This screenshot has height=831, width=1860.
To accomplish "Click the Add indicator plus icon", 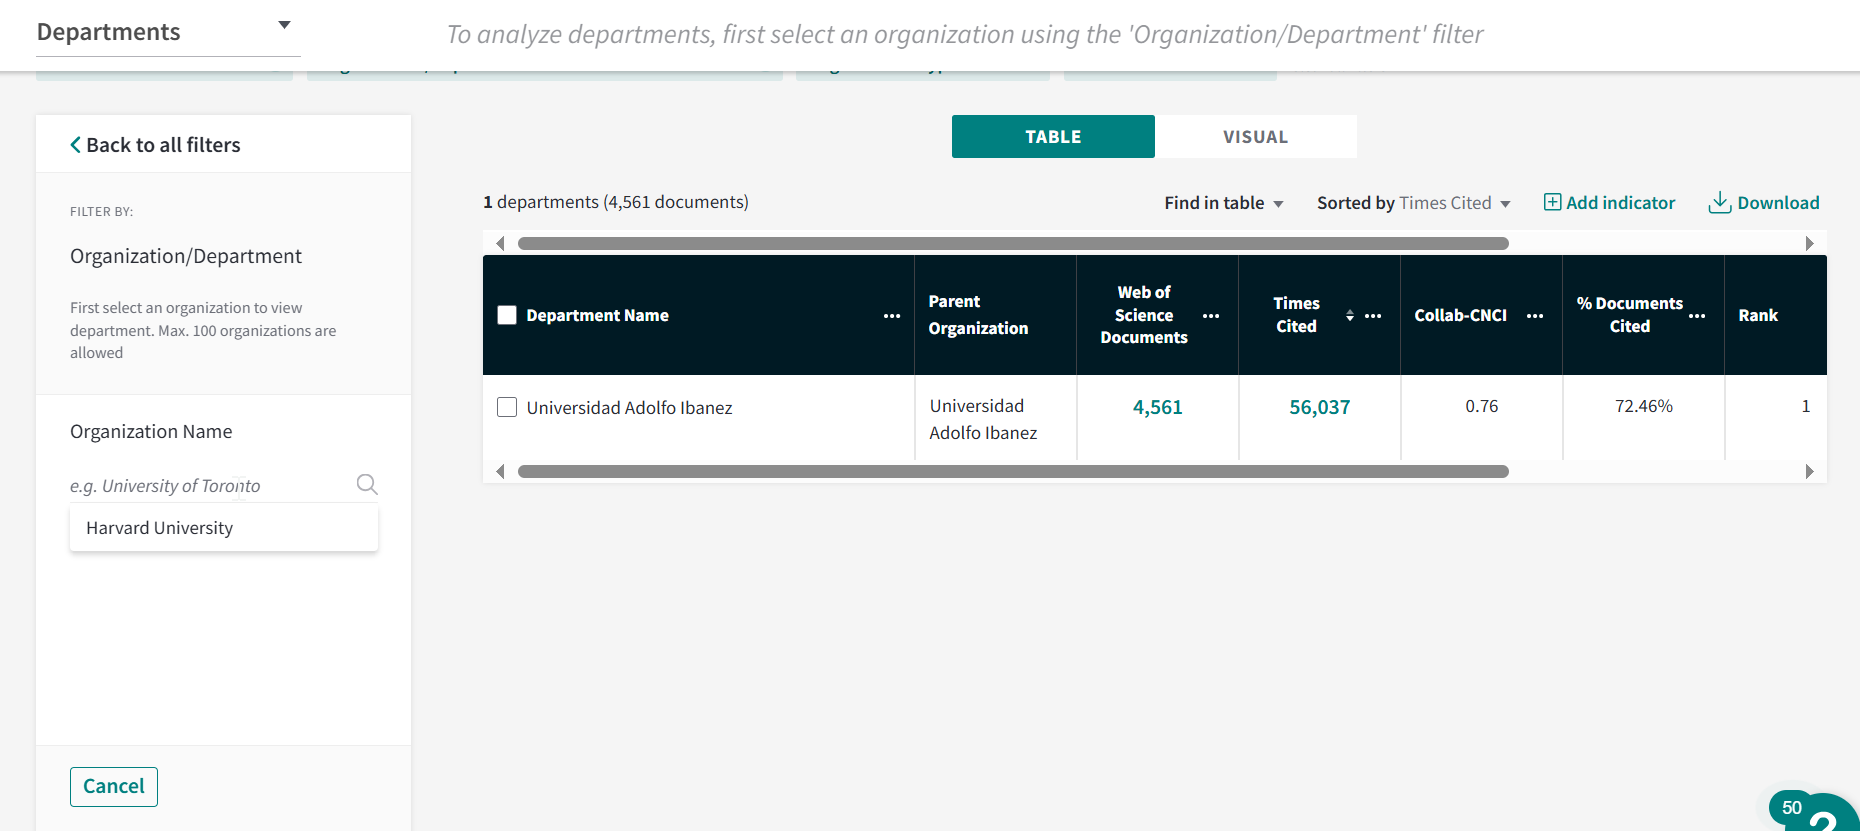I will point(1552,202).
